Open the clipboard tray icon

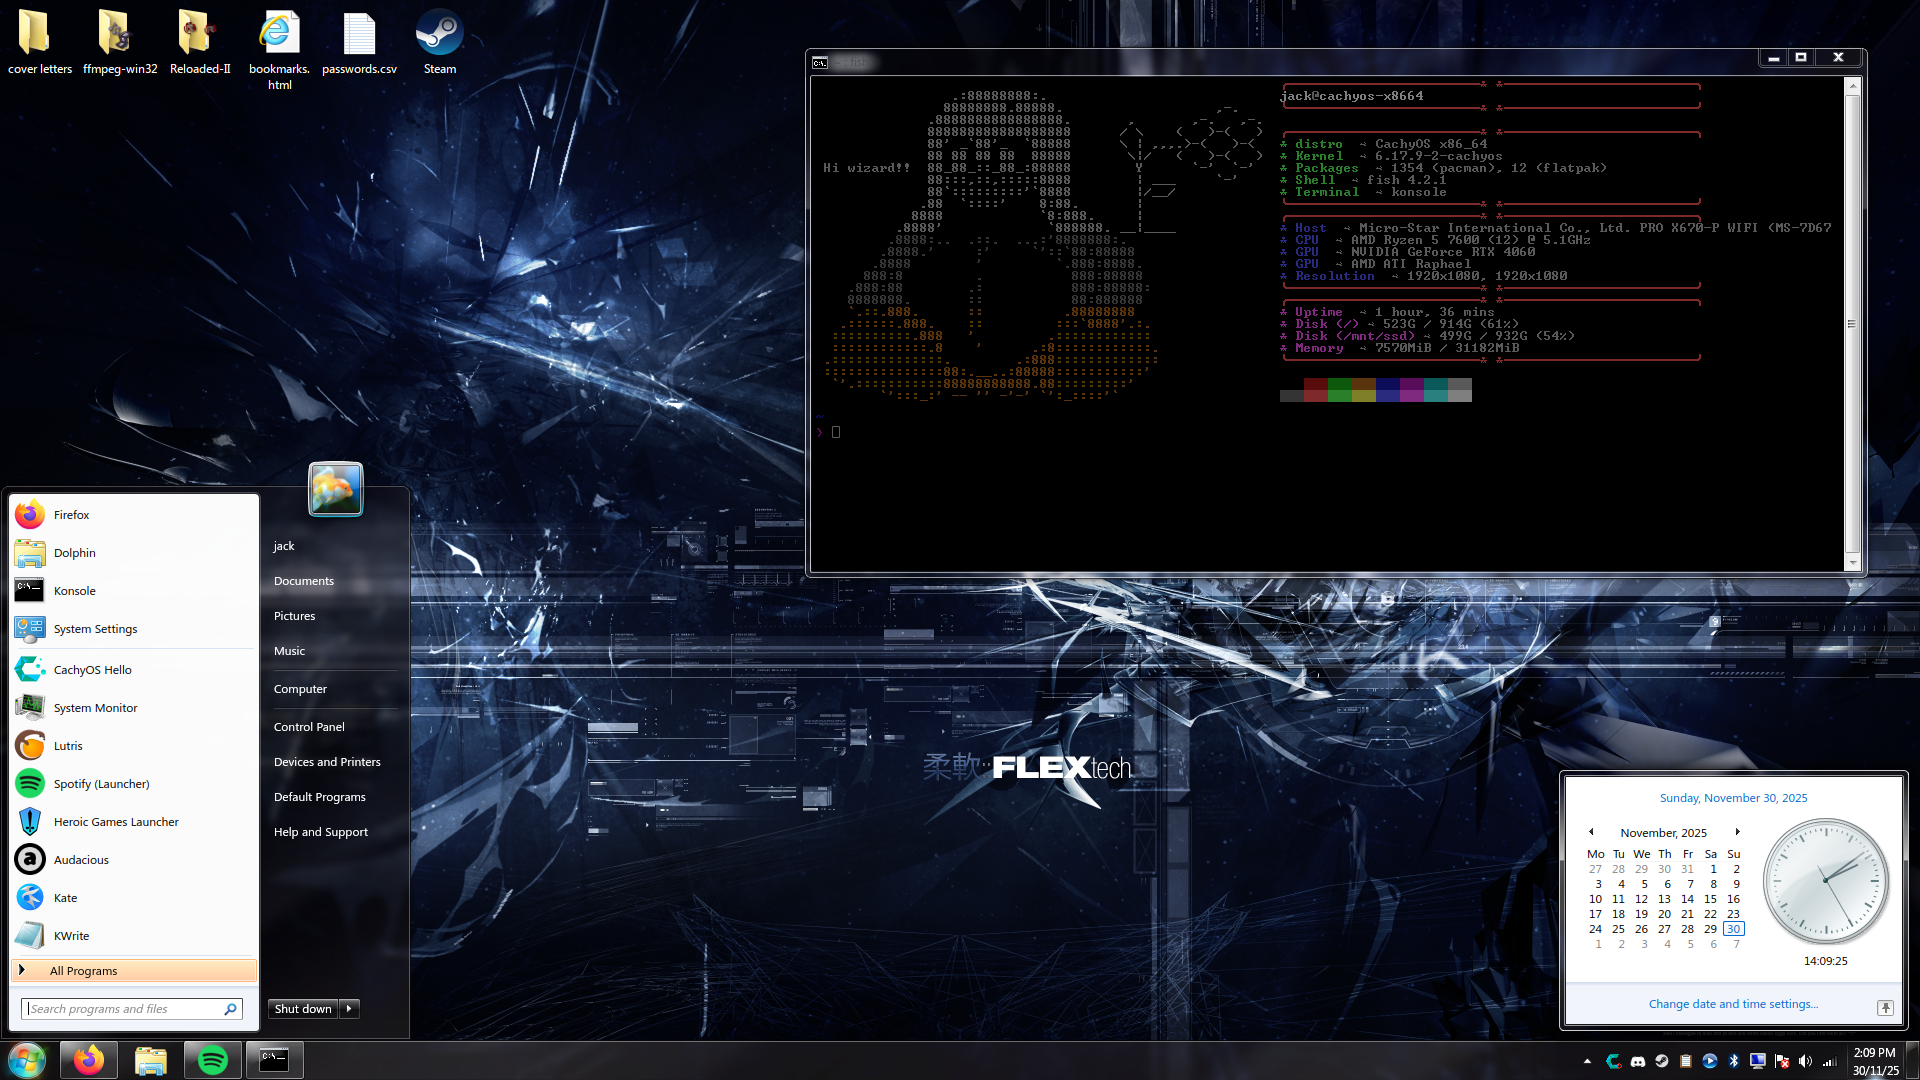[1686, 1061]
